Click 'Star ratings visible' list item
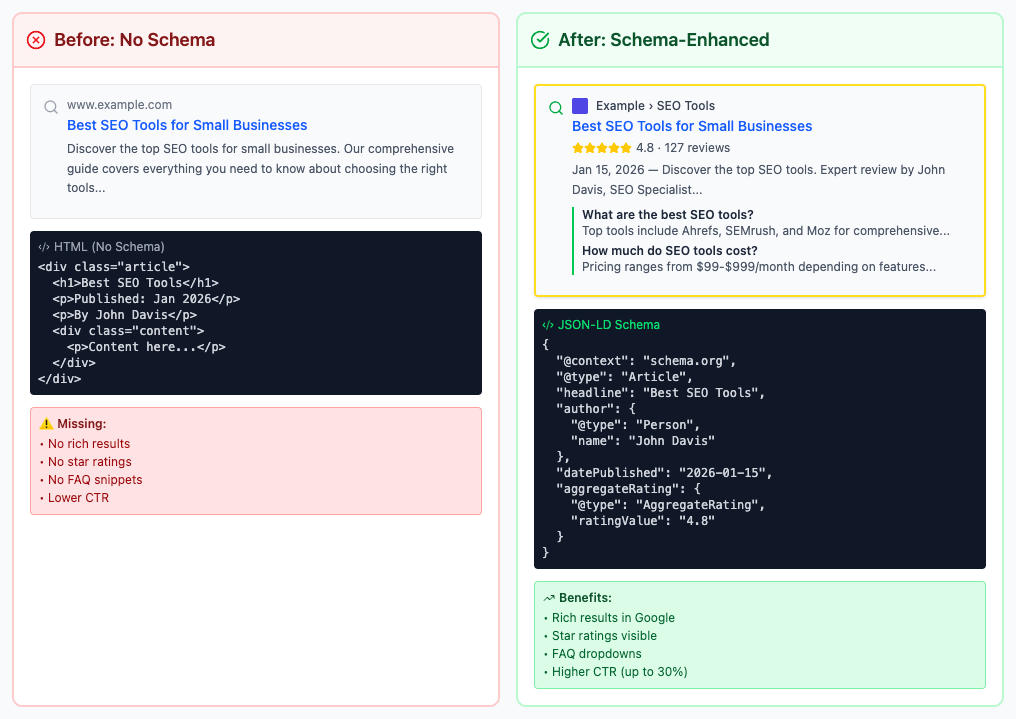This screenshot has height=719, width=1016. click(604, 636)
